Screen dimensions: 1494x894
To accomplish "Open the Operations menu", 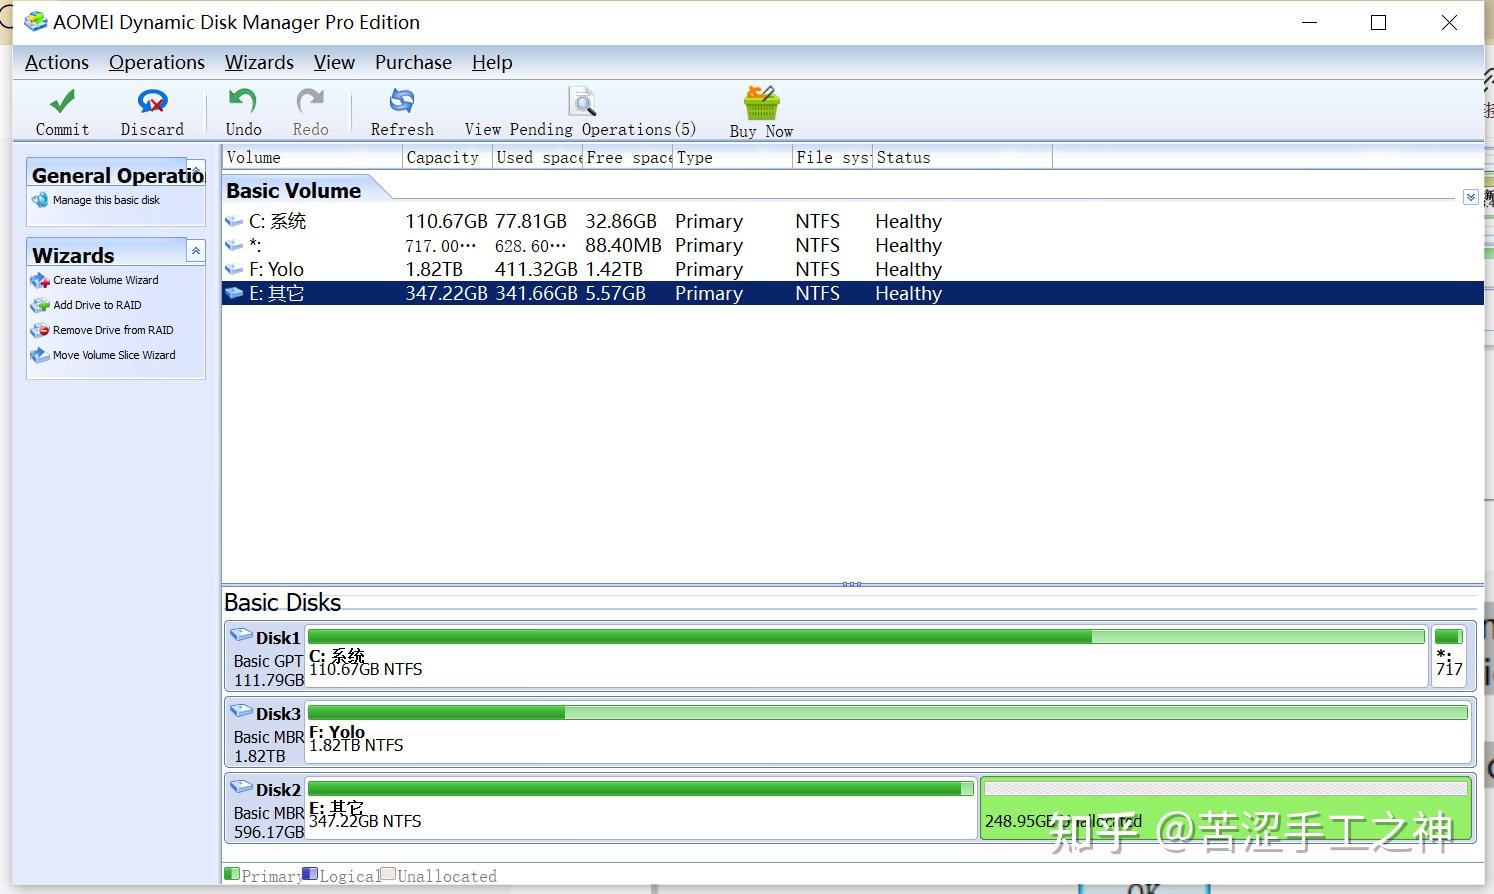I will [x=156, y=62].
